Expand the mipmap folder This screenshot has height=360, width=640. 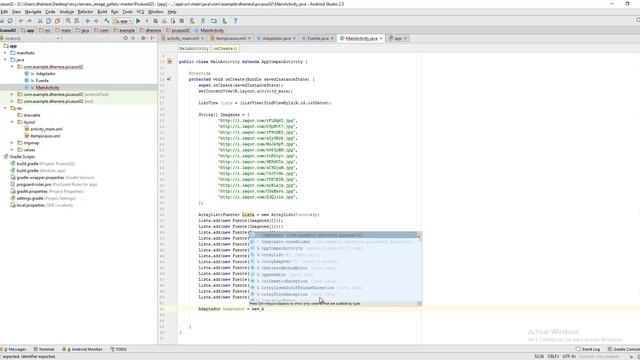(12, 143)
